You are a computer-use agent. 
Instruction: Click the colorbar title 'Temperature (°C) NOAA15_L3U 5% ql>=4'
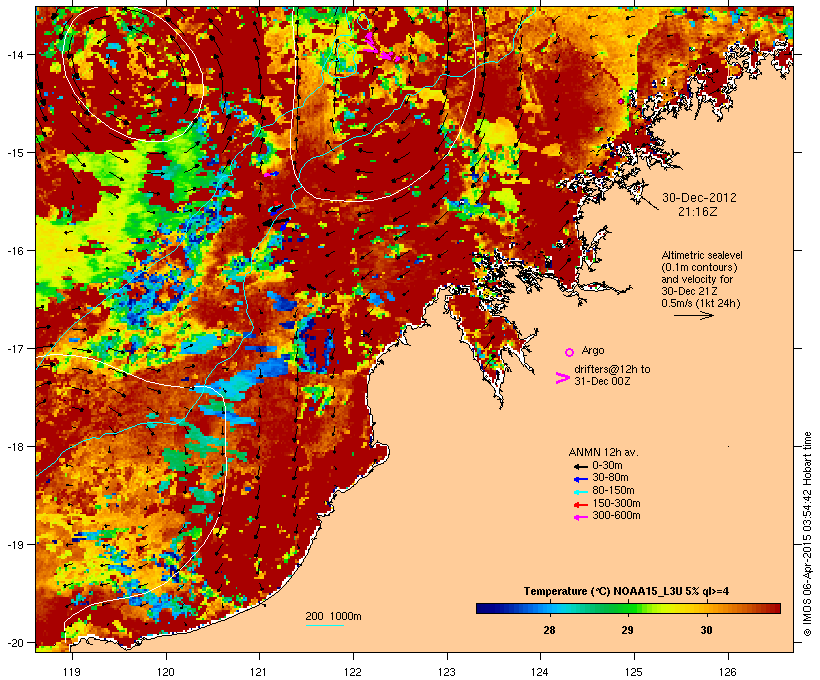(x=627, y=592)
